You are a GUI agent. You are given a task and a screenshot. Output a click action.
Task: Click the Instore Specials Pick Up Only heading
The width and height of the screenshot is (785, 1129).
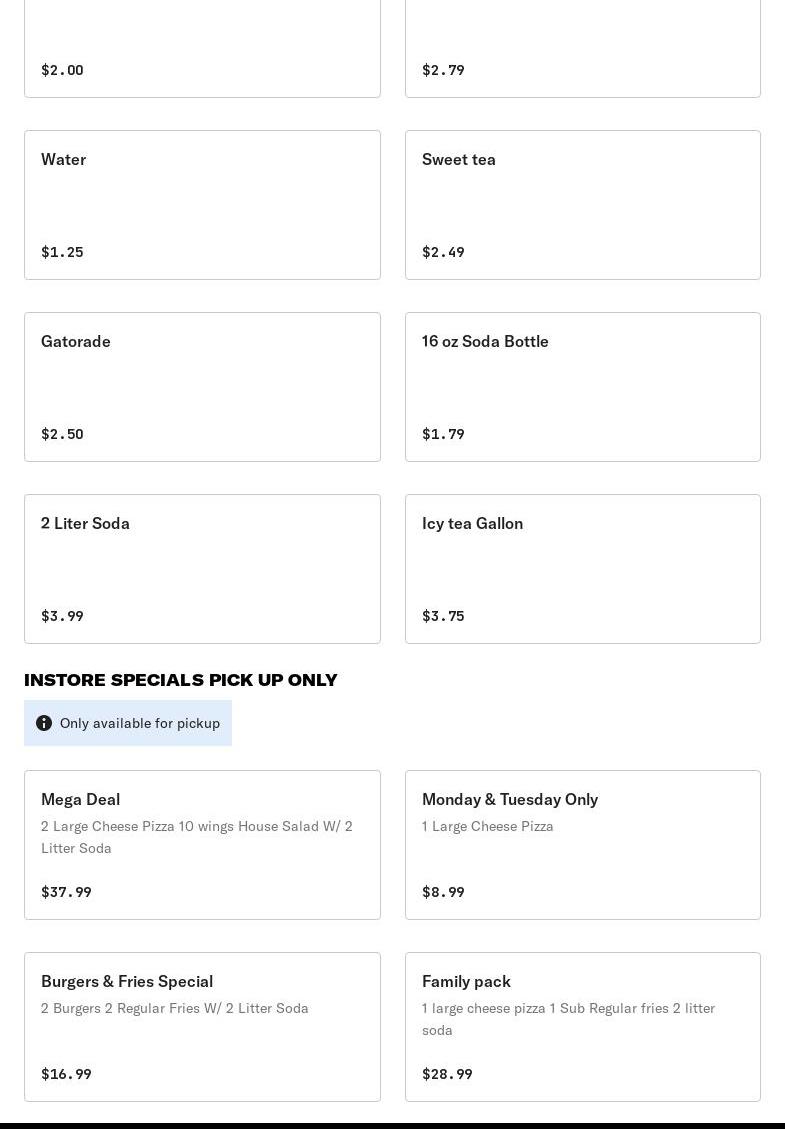coord(181,680)
